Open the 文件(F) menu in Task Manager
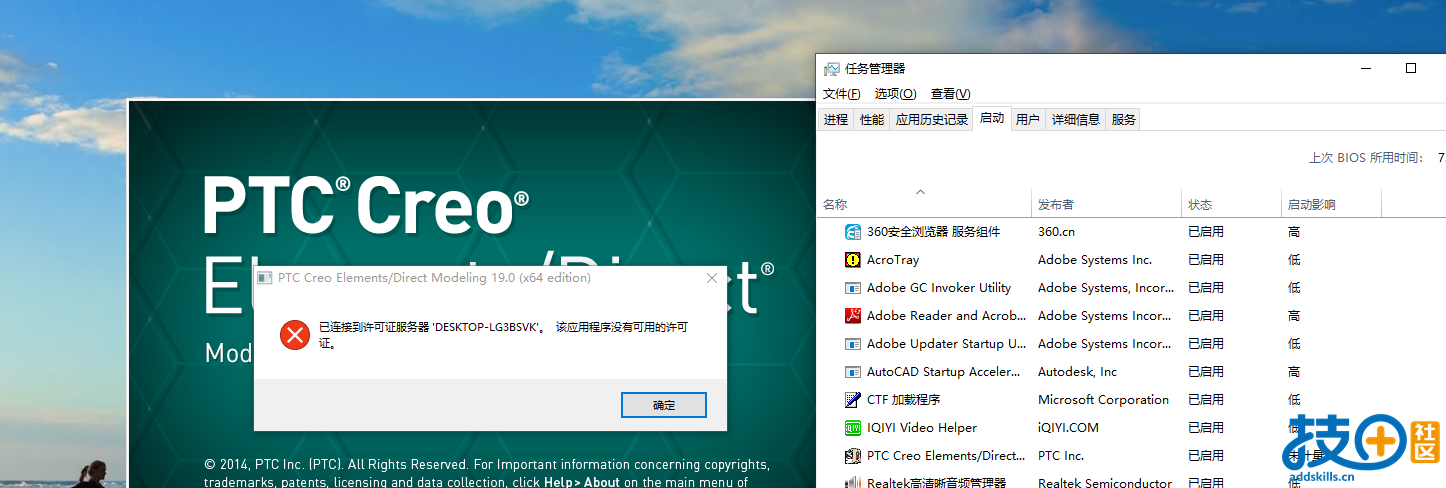The image size is (1446, 488). point(841,94)
